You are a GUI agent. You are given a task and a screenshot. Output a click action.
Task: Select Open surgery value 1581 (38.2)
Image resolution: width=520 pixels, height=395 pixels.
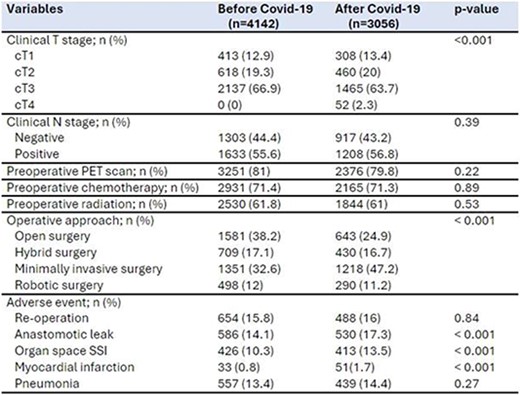[x=249, y=236]
